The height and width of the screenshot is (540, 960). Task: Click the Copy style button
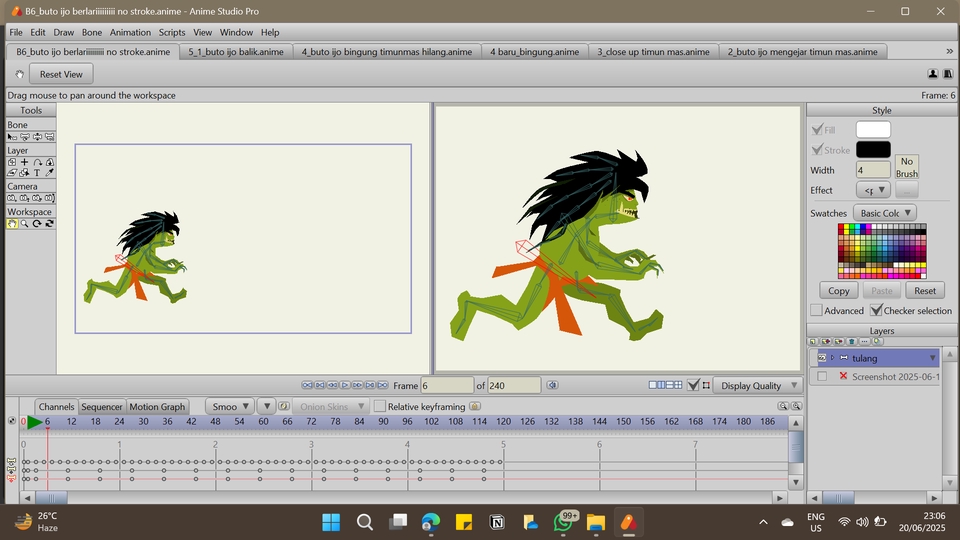(839, 290)
